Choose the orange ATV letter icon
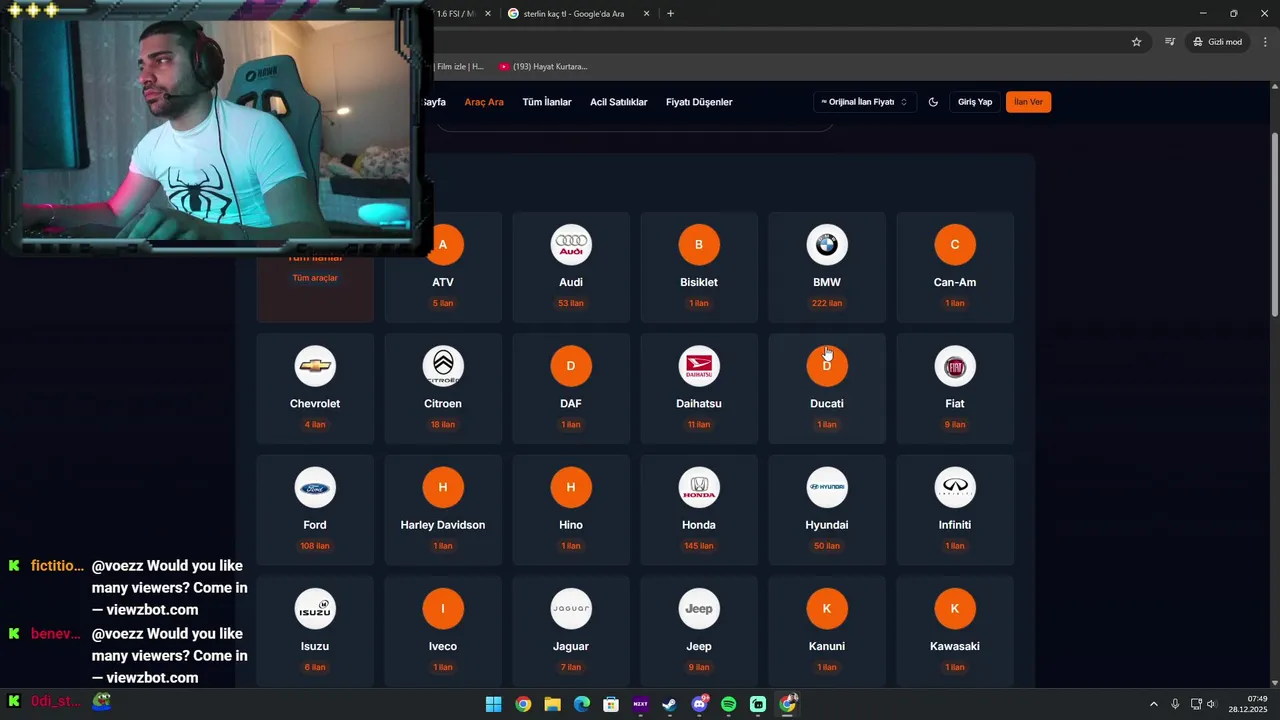The width and height of the screenshot is (1280, 720). pyautogui.click(x=443, y=245)
